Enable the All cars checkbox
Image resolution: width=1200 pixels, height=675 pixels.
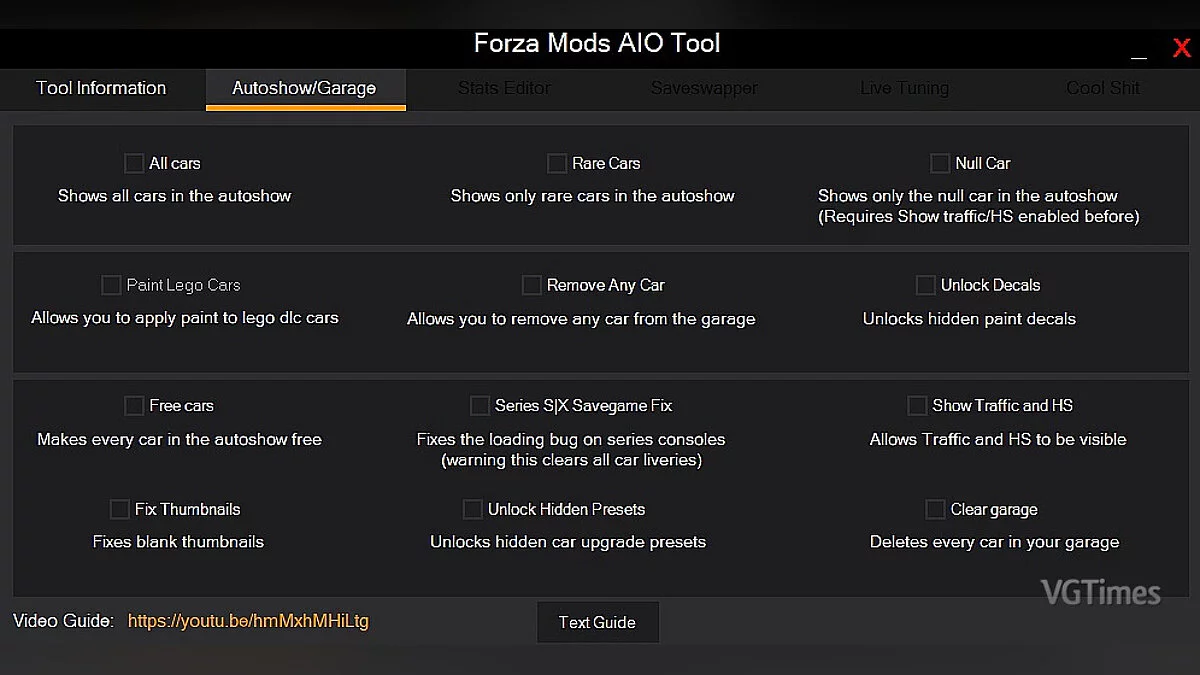click(x=134, y=163)
